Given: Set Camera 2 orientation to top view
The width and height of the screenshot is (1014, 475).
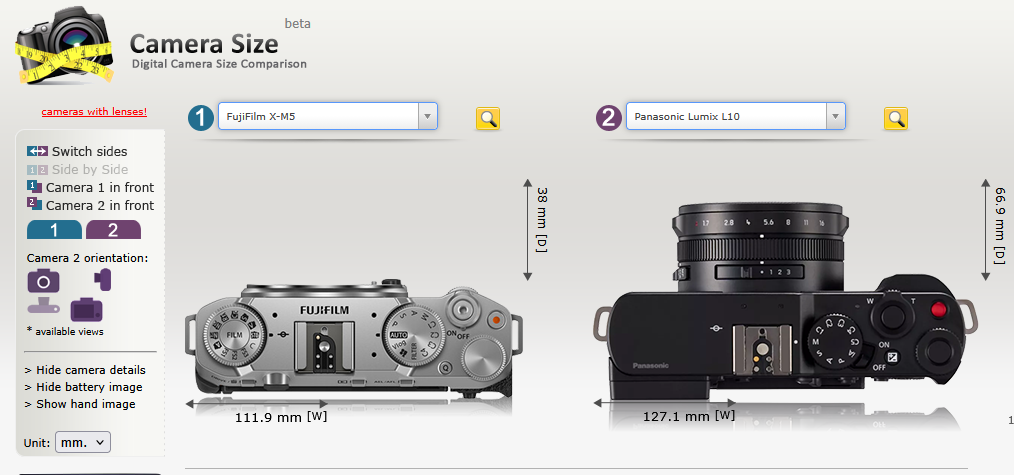Looking at the screenshot, I should coord(44,306).
